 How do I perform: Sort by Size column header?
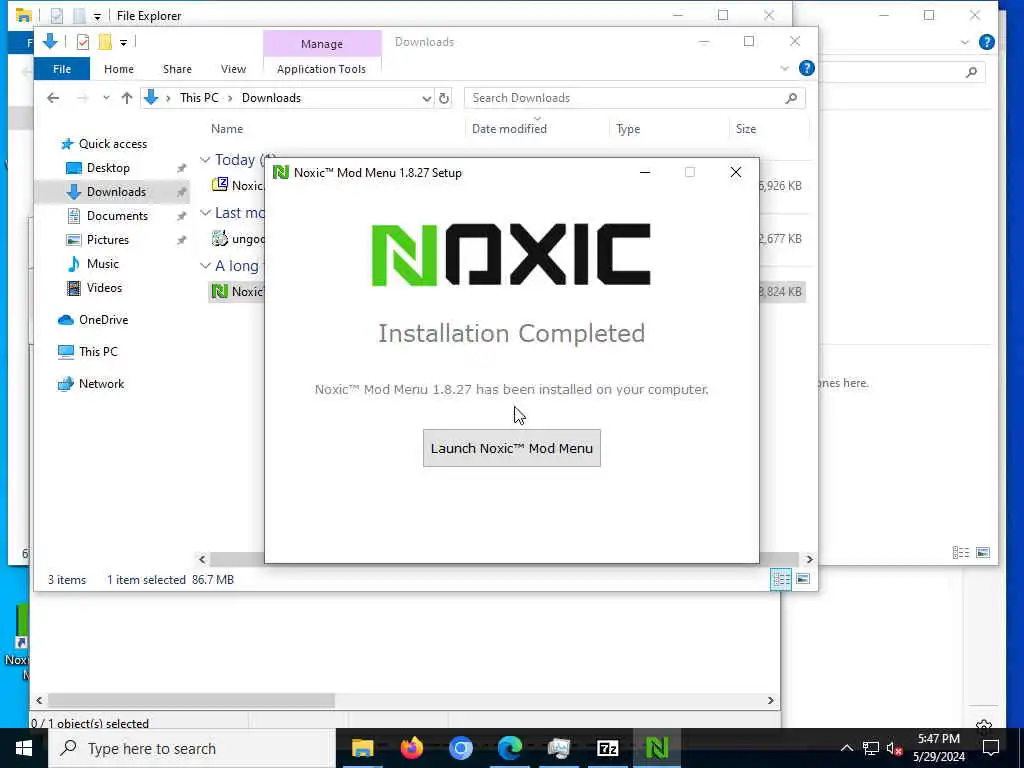[x=746, y=129]
